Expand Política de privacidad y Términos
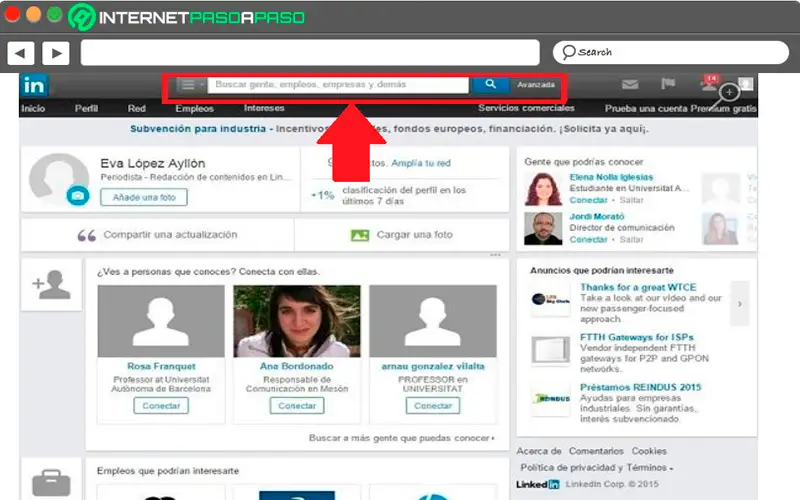800x500 pixels. [x=596, y=467]
